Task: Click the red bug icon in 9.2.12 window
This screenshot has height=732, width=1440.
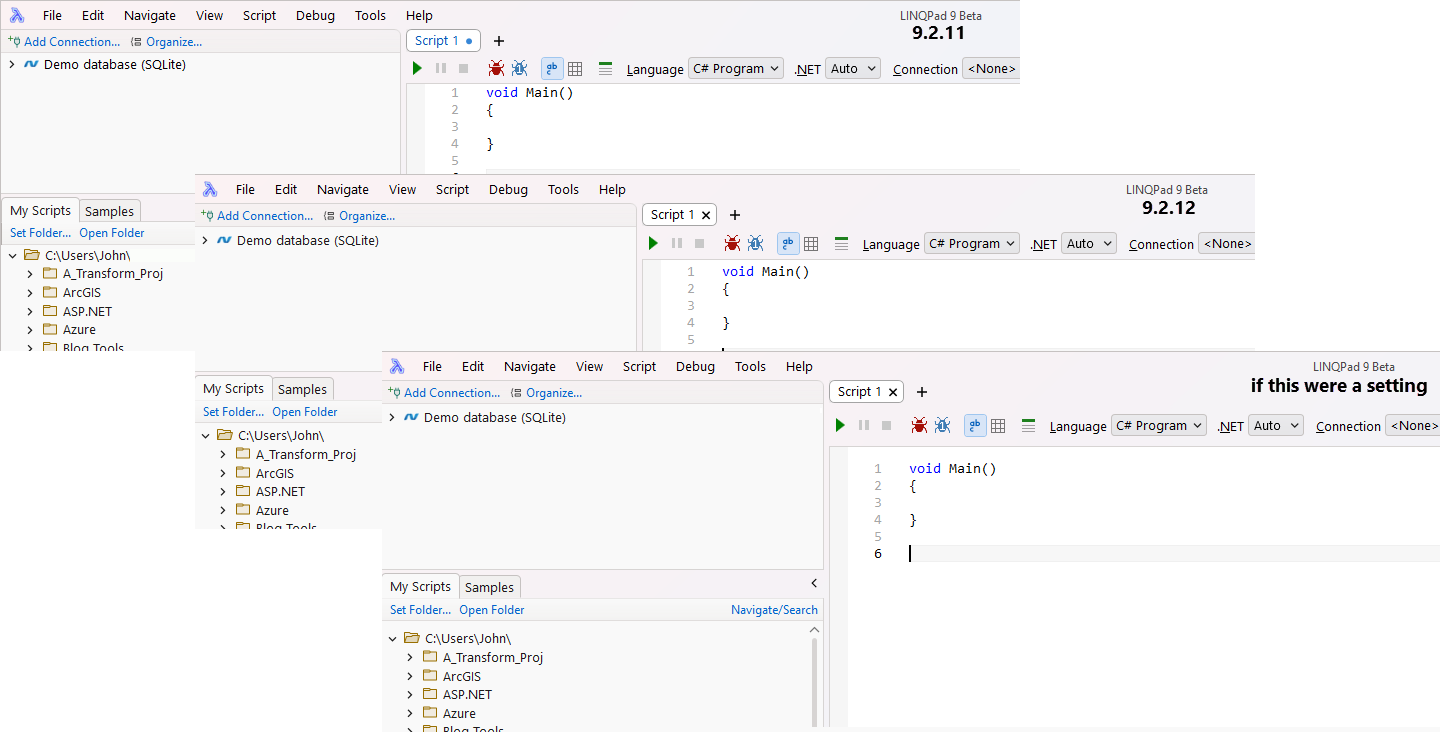Action: [732, 243]
